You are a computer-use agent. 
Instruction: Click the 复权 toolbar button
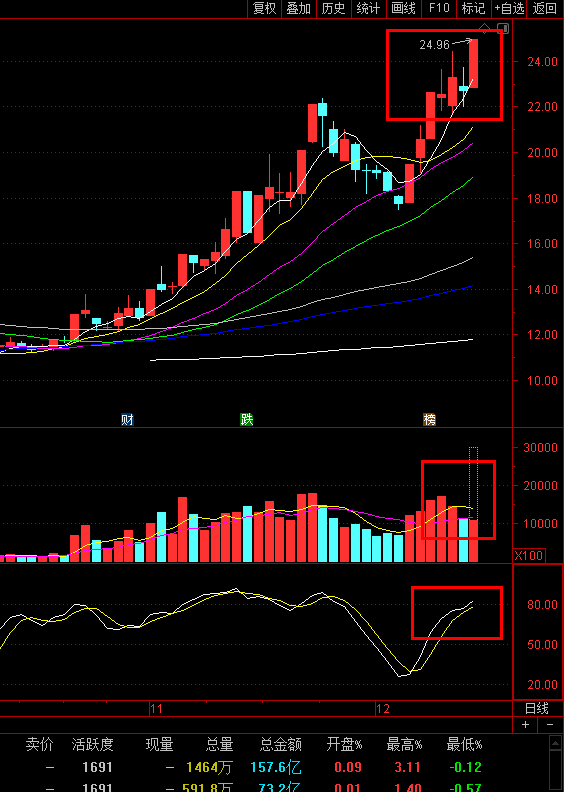(x=265, y=9)
